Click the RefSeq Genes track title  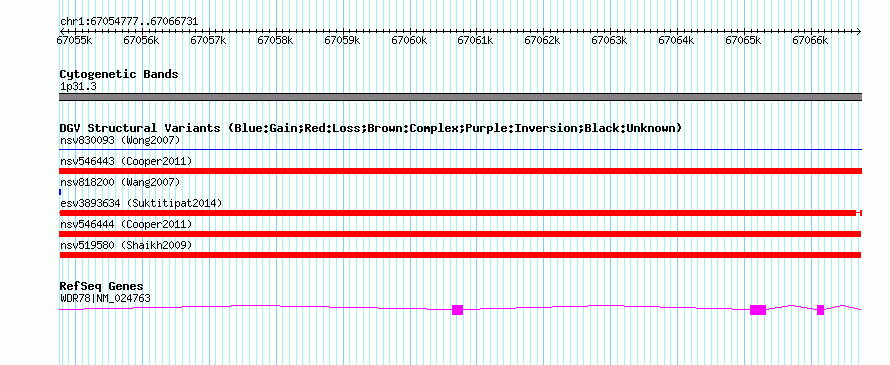pos(101,286)
